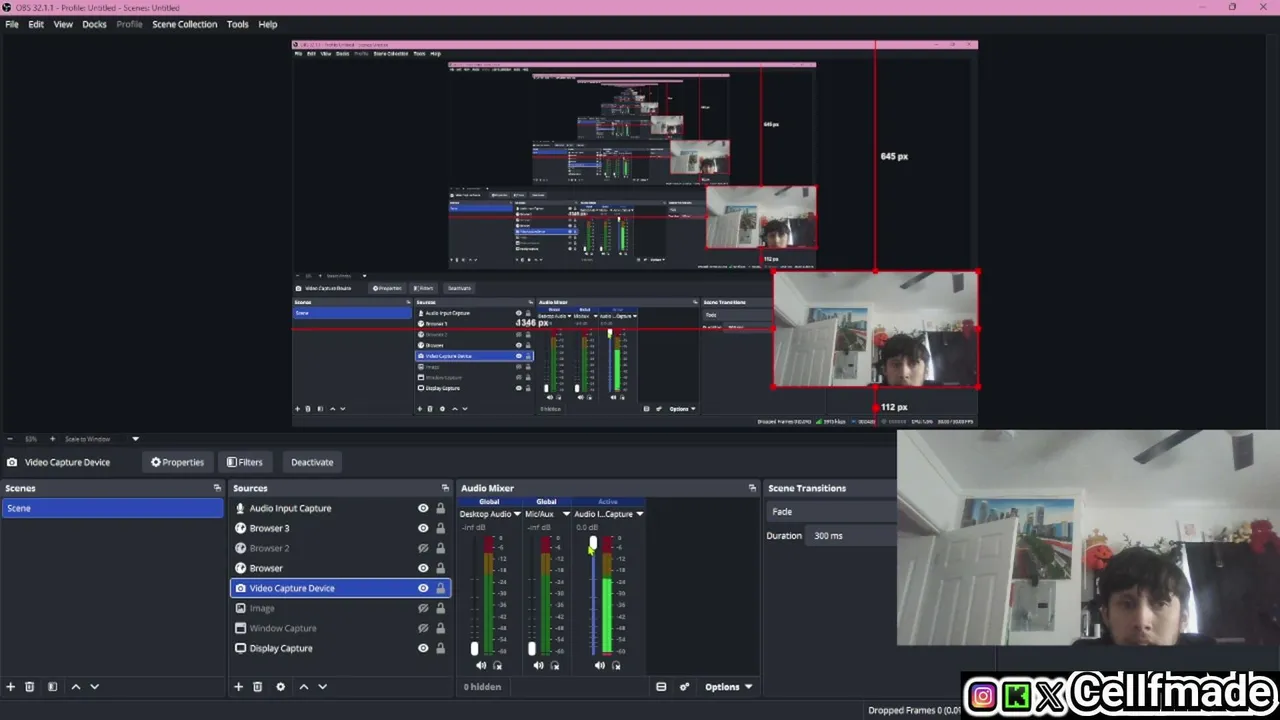Pop out the Sources dock
This screenshot has height=720, width=1280.
point(445,488)
